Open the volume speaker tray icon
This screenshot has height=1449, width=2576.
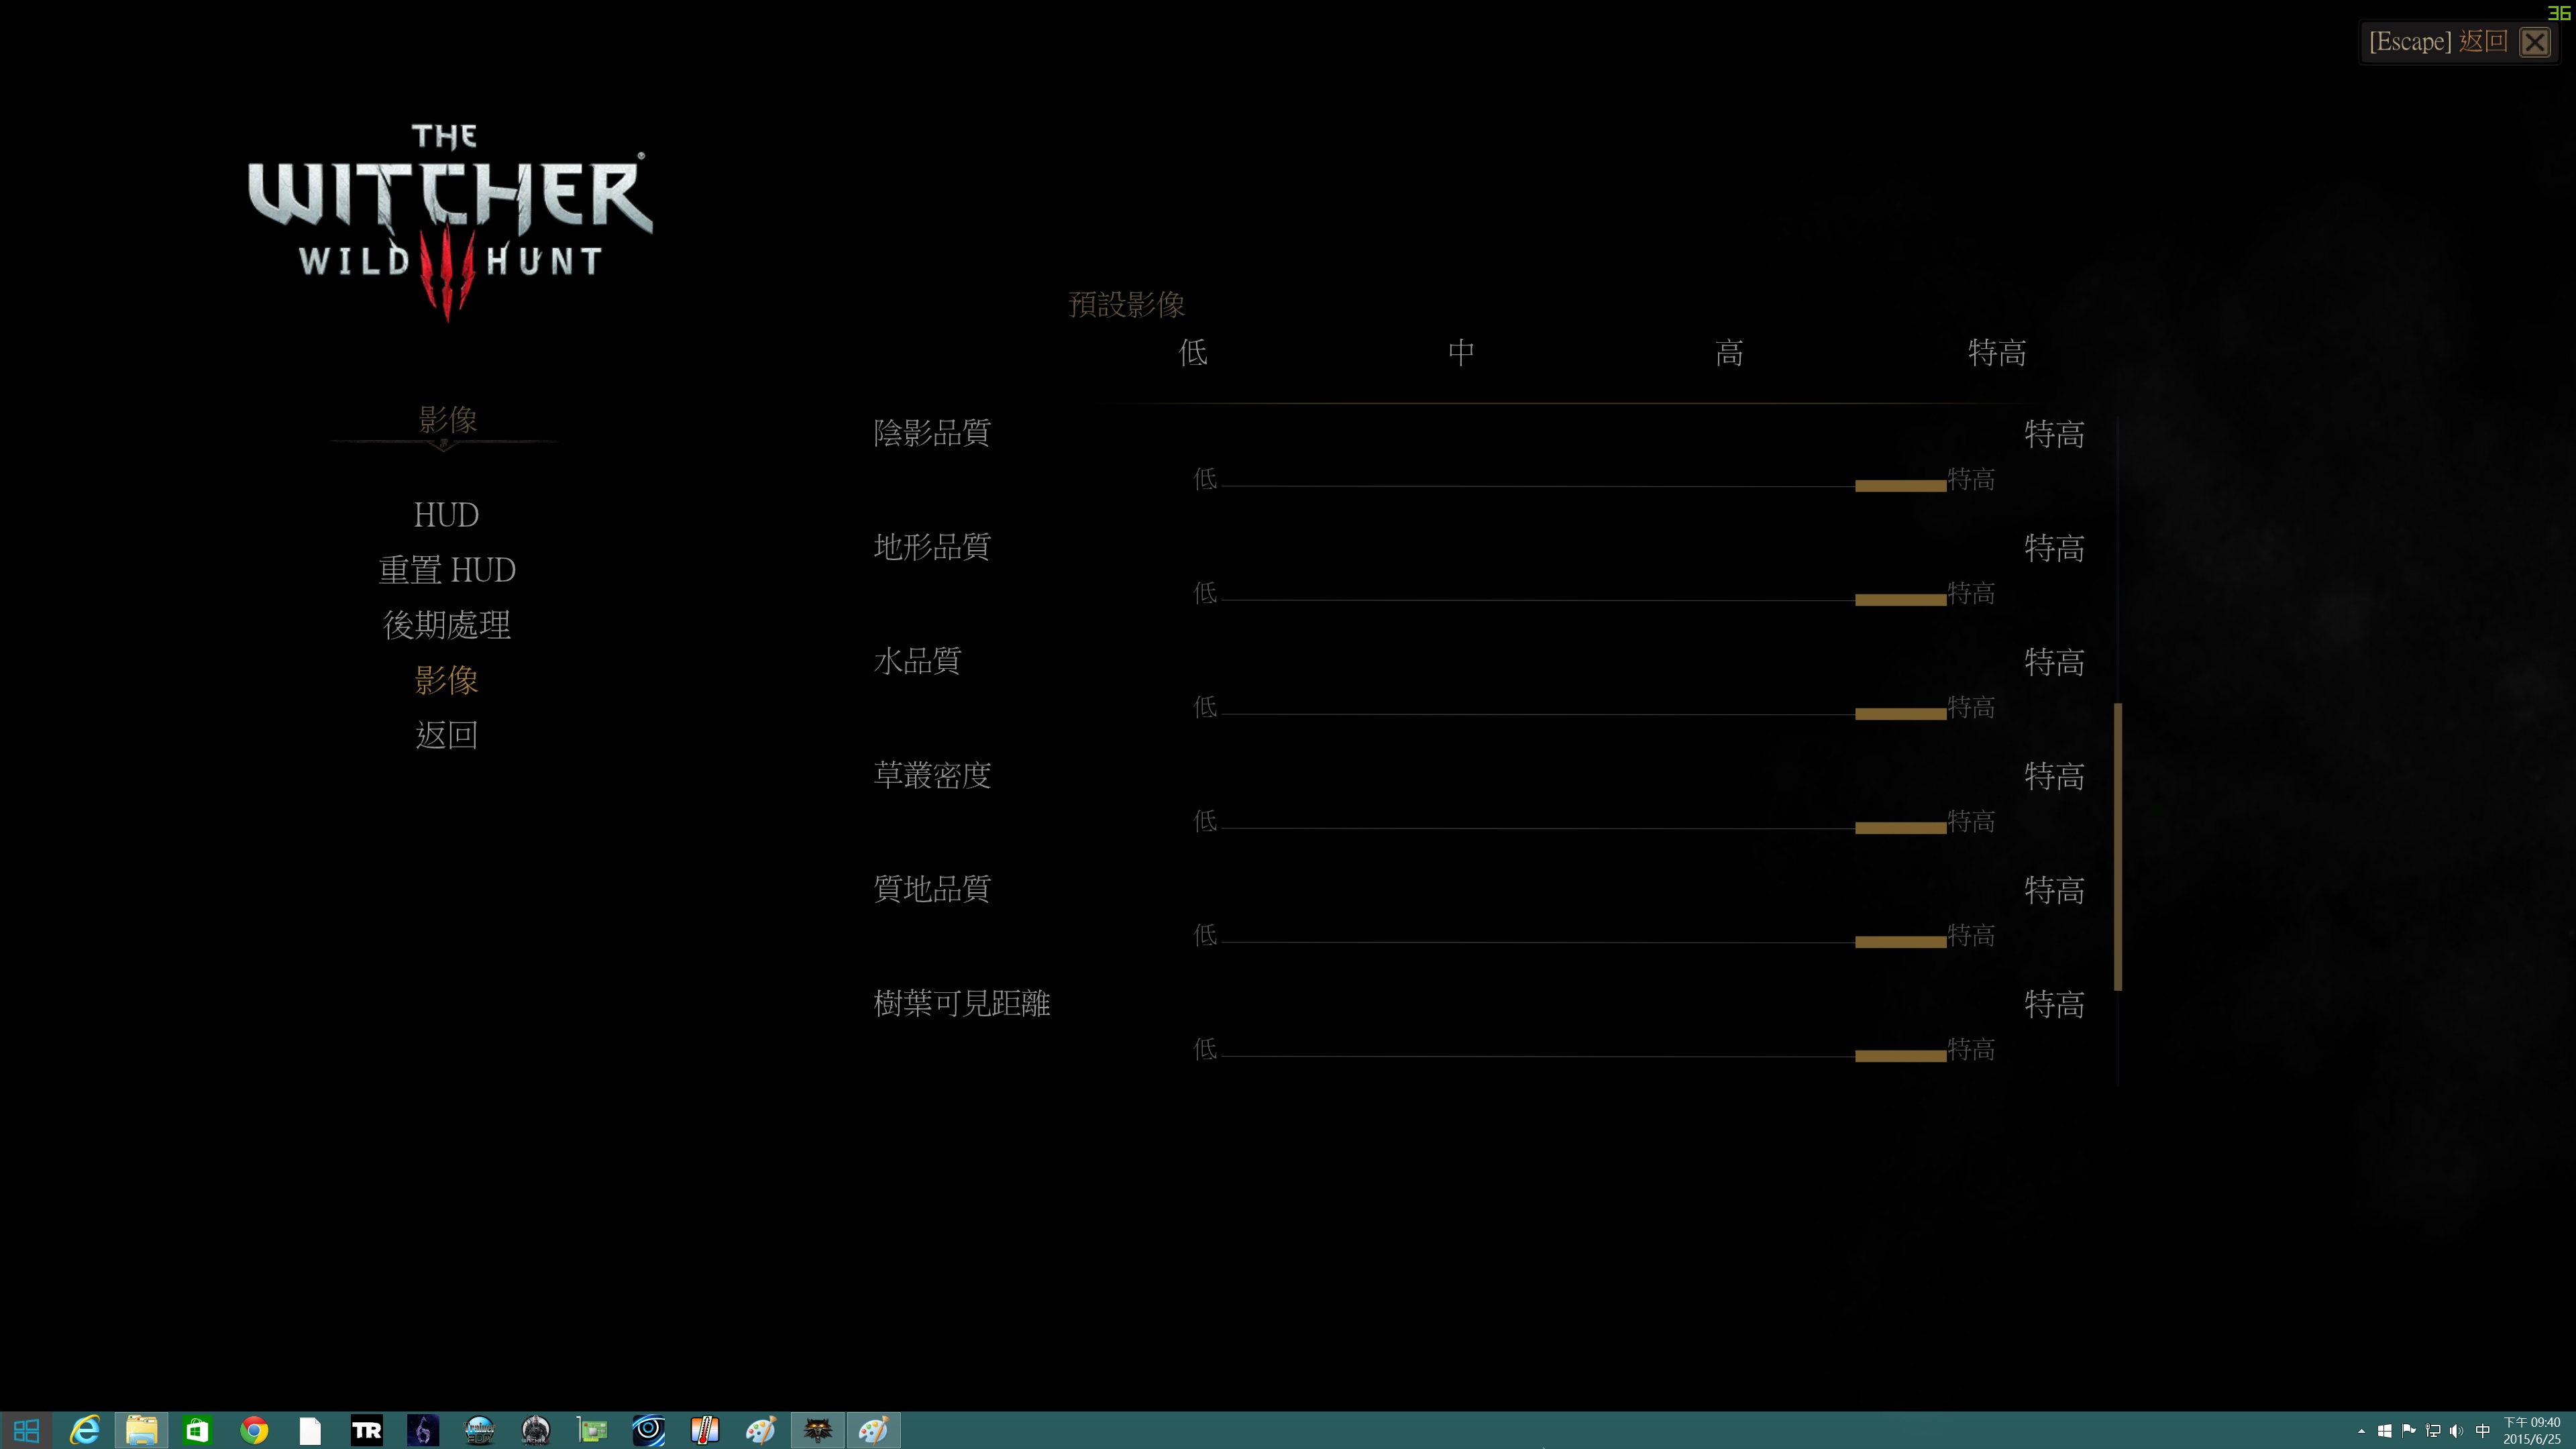pos(2457,1431)
